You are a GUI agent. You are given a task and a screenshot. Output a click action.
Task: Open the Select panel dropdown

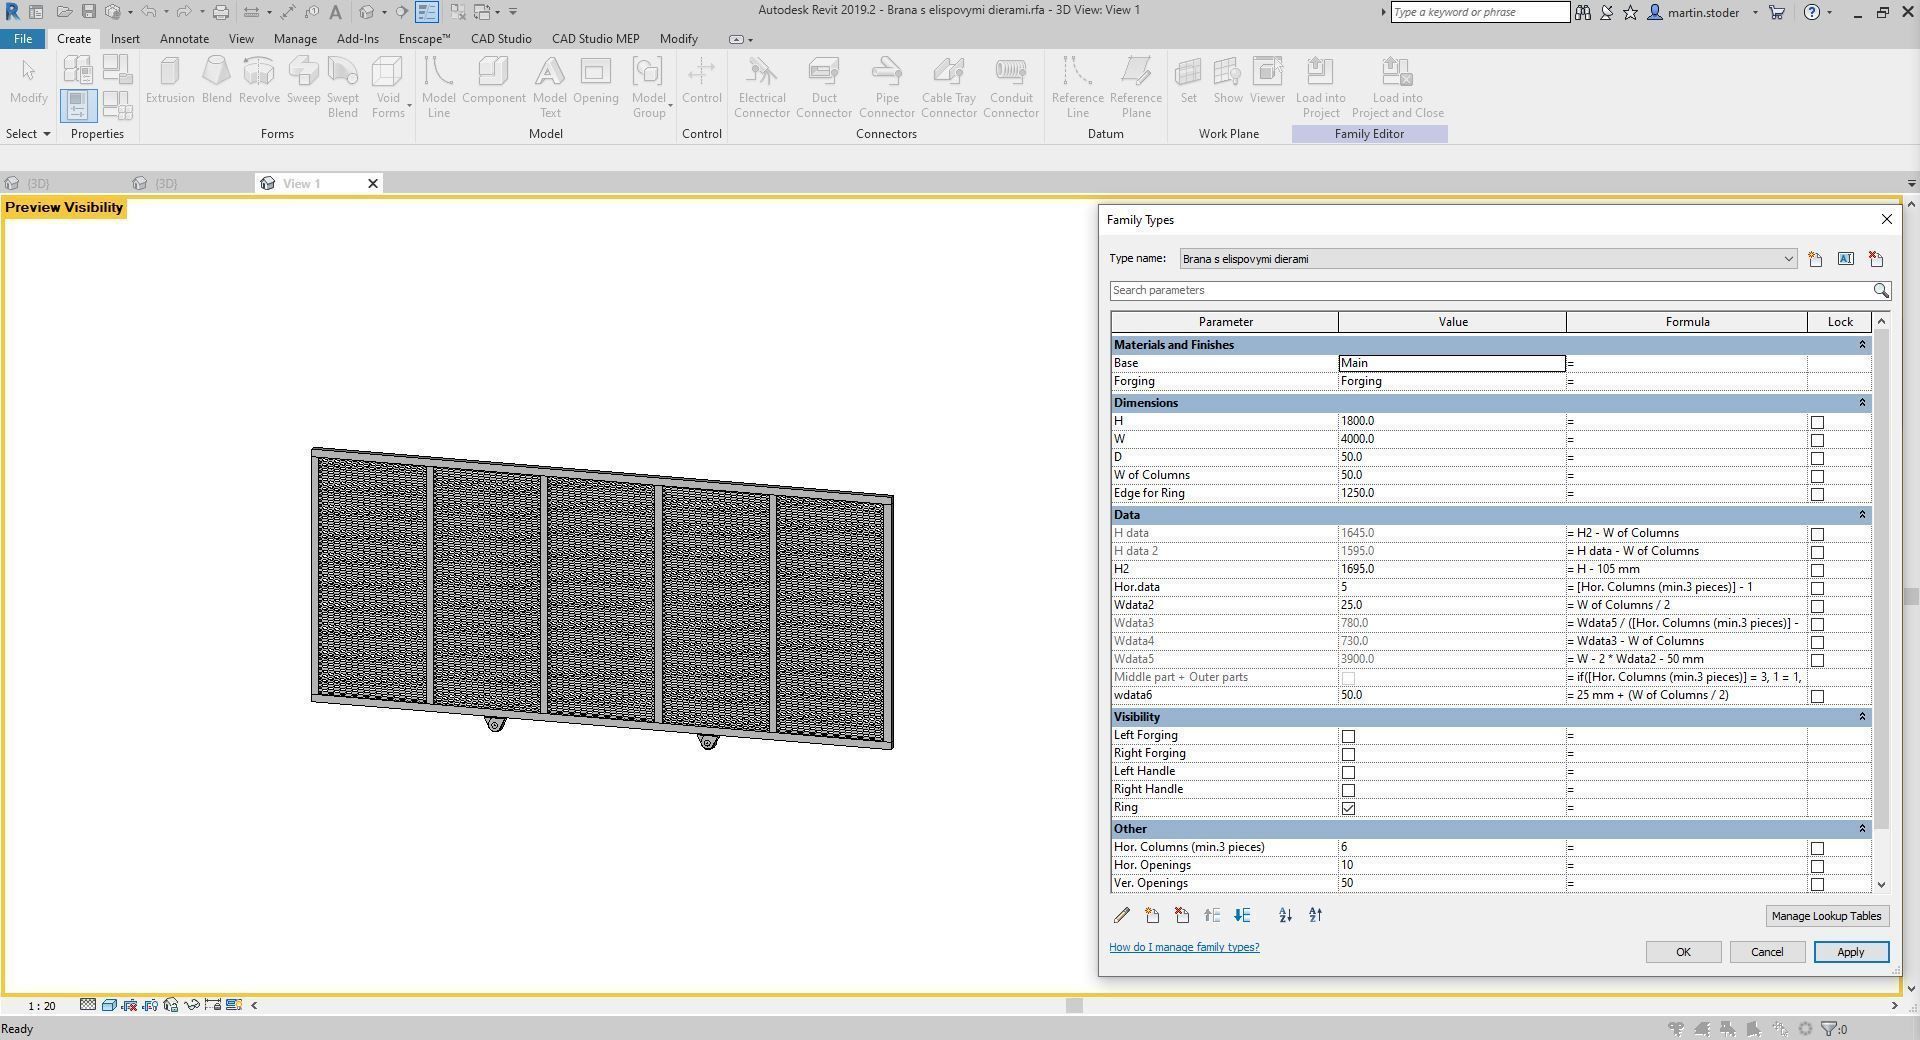[28, 133]
